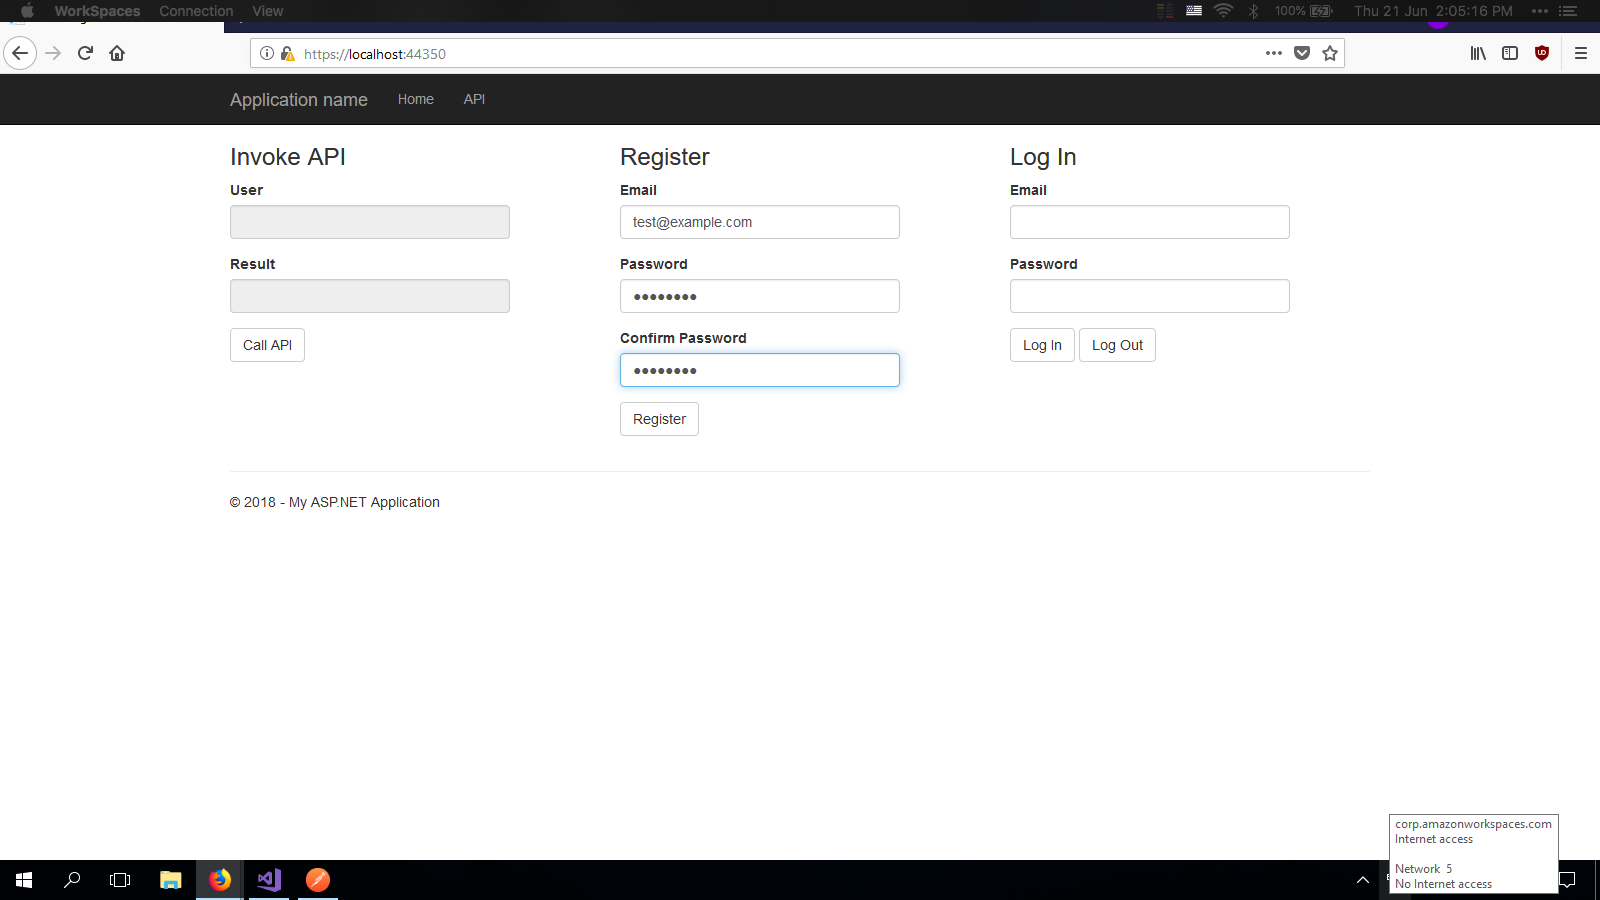This screenshot has width=1600, height=900.
Task: Open the uBlock Origin extension
Action: pyautogui.click(x=1541, y=53)
